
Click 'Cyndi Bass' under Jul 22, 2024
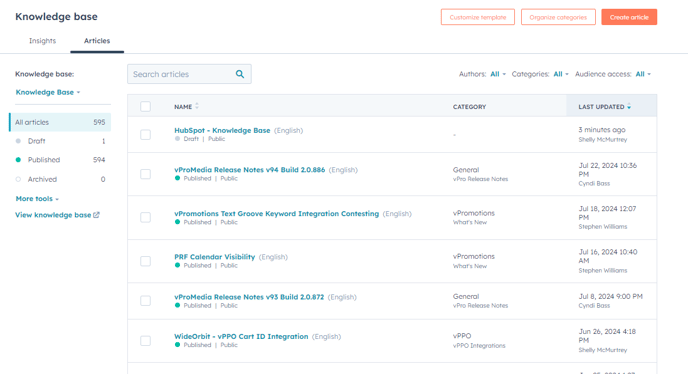coord(594,183)
